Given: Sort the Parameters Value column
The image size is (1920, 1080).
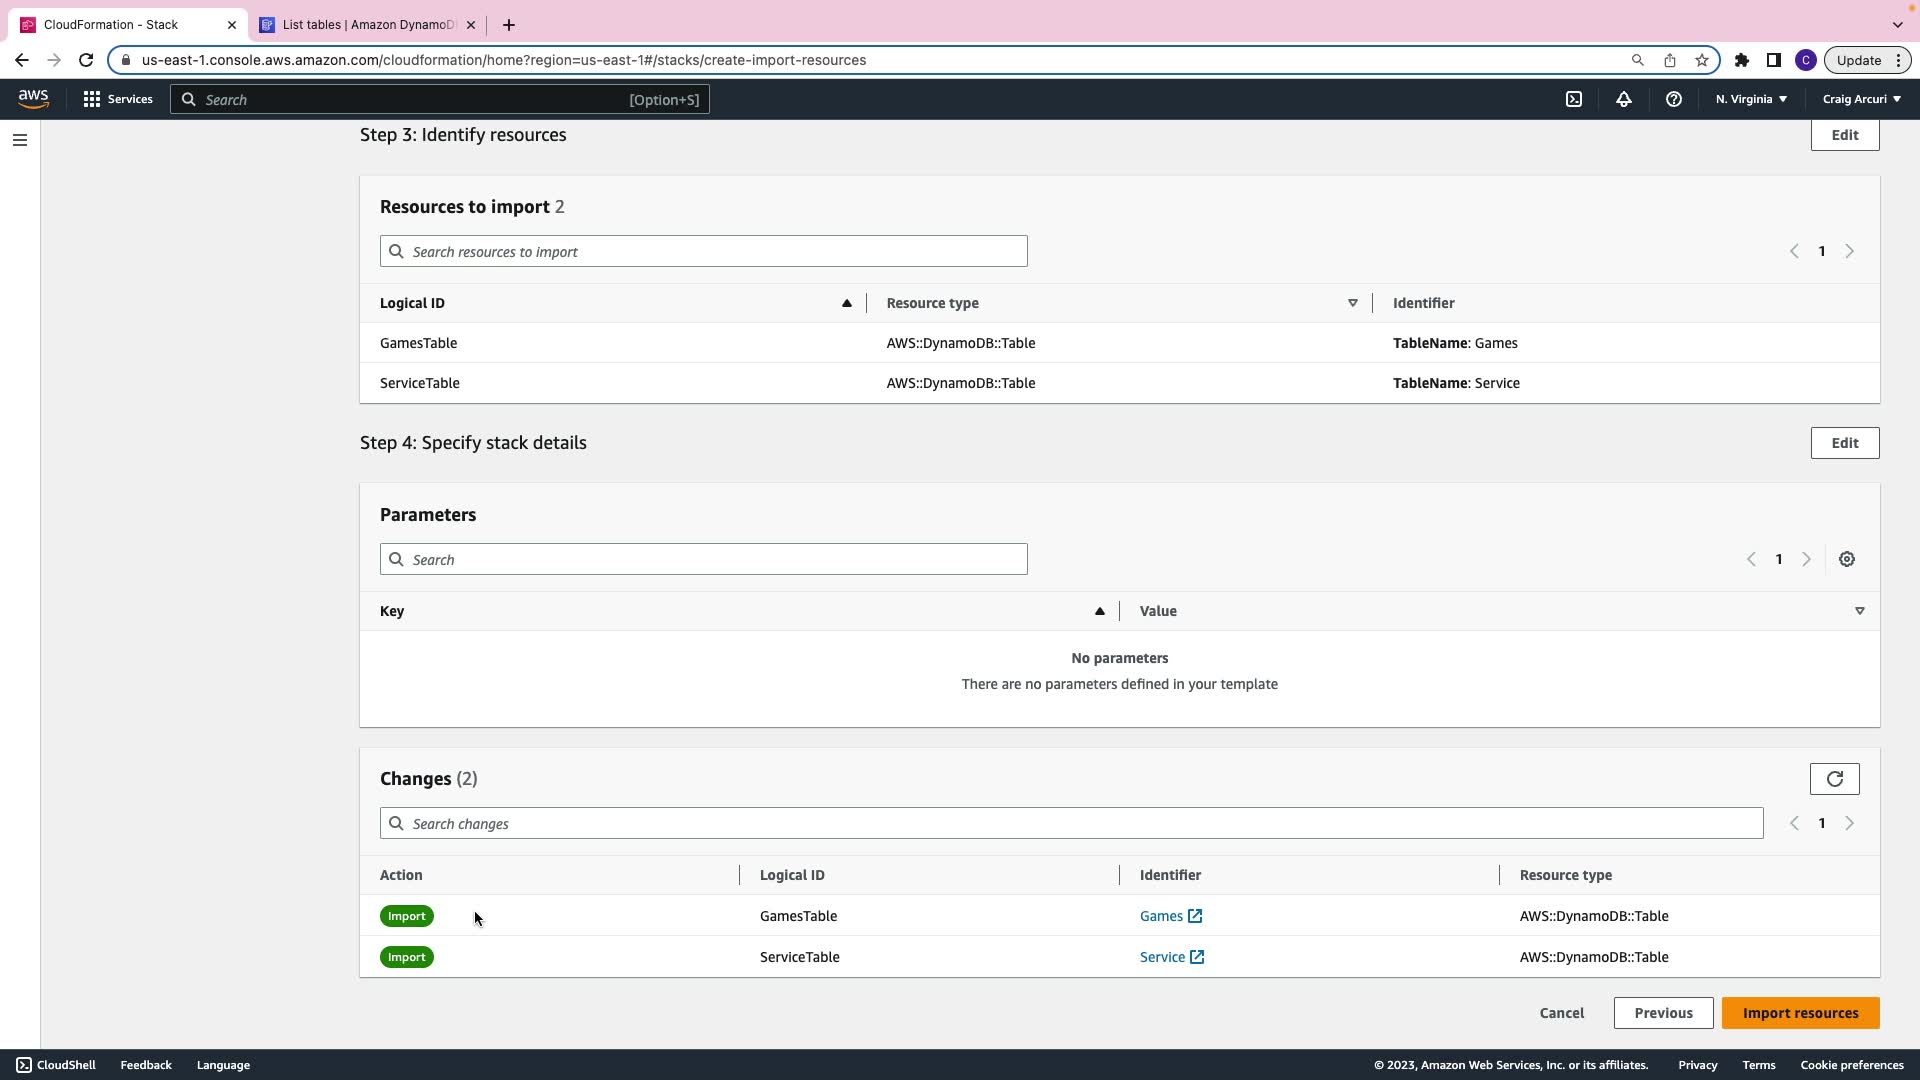Looking at the screenshot, I should click(1859, 611).
